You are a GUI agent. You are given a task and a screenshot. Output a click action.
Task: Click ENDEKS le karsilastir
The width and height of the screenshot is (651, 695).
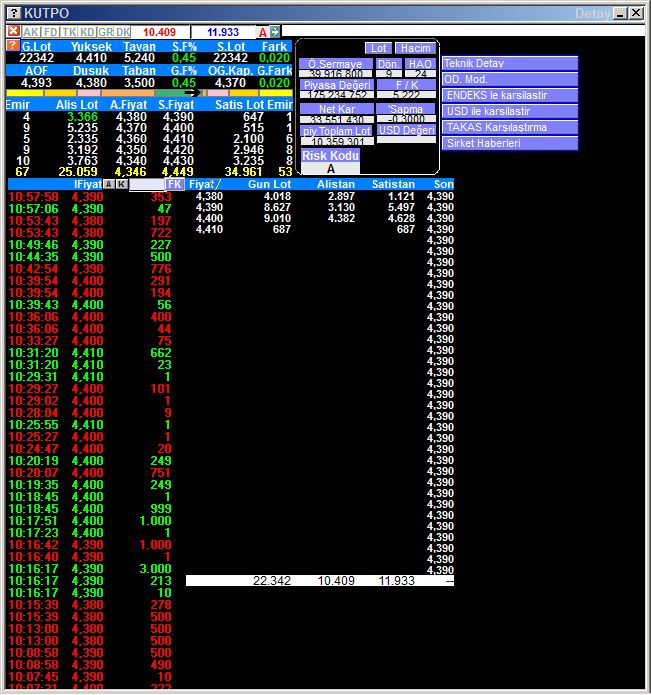tap(510, 95)
